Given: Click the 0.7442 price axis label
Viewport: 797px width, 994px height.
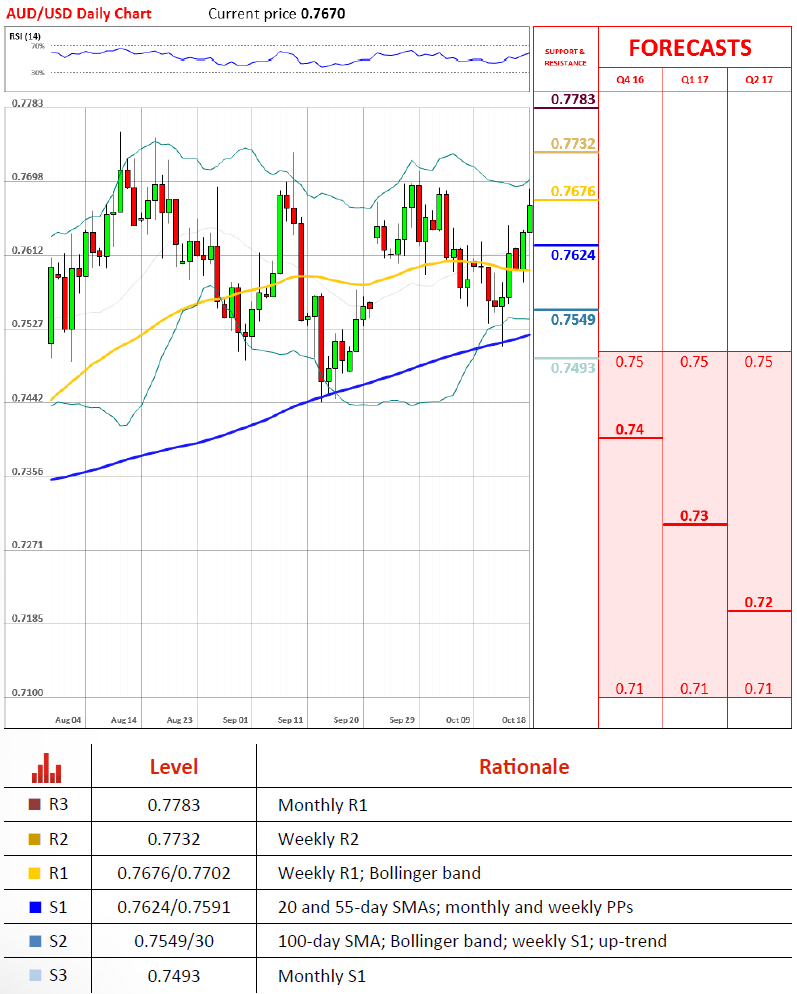Looking at the screenshot, I should (27, 398).
